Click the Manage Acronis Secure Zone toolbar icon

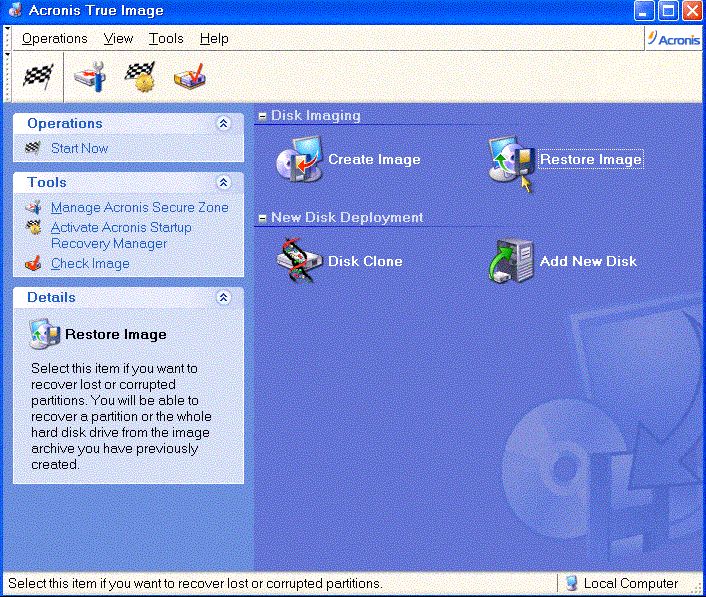pos(90,77)
